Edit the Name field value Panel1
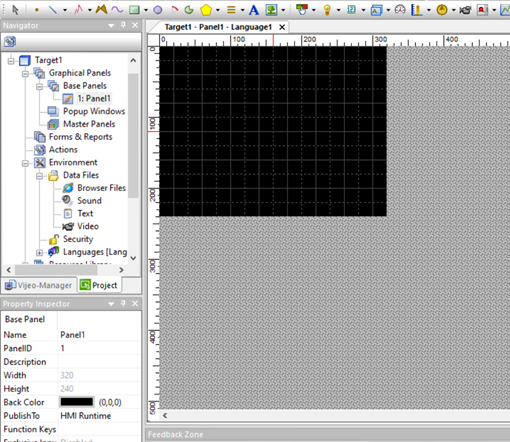The height and width of the screenshot is (442, 510). click(99, 335)
